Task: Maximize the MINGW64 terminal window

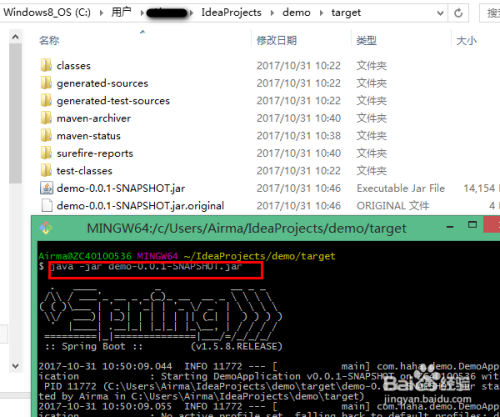Action: click(x=472, y=225)
